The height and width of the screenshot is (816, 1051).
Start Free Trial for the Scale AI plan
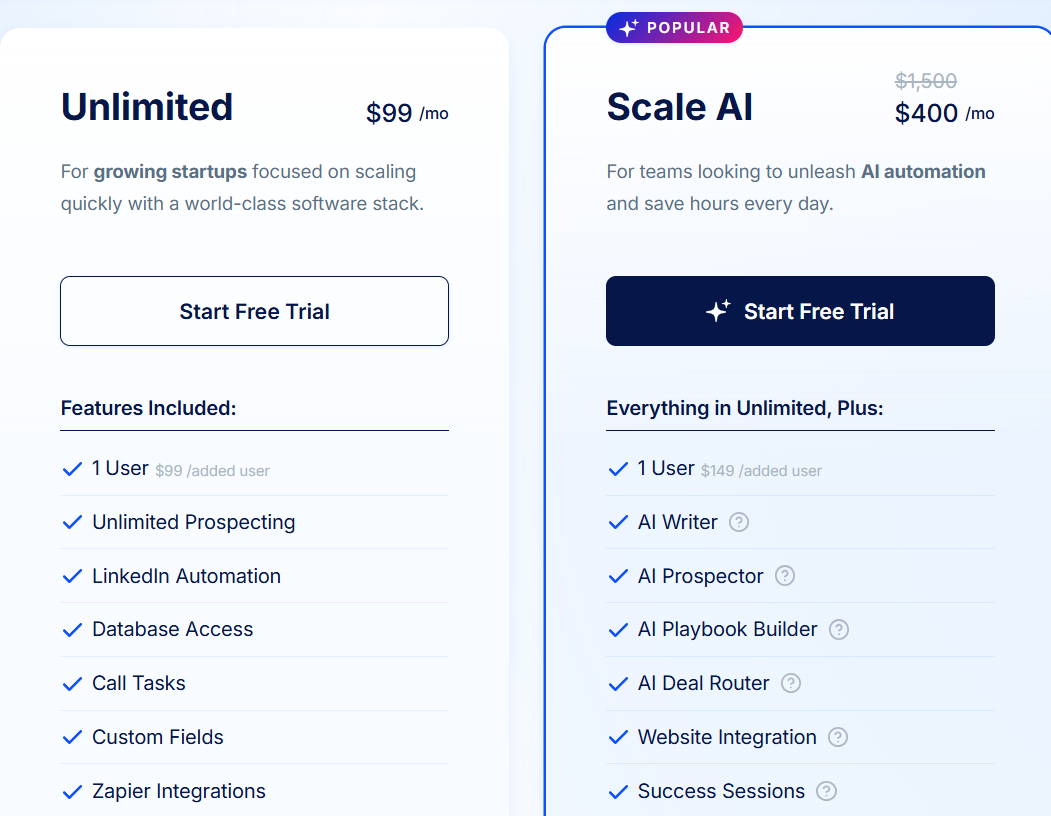[x=800, y=311]
